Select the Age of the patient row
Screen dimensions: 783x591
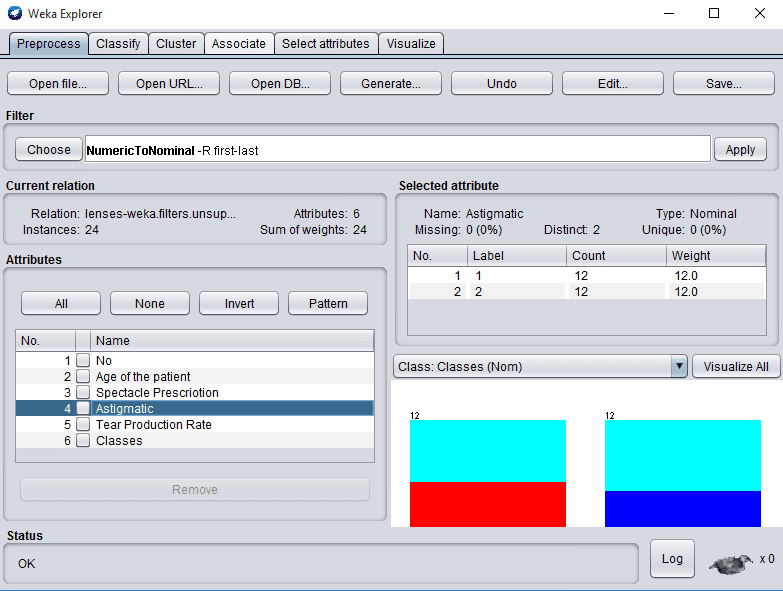pos(195,376)
